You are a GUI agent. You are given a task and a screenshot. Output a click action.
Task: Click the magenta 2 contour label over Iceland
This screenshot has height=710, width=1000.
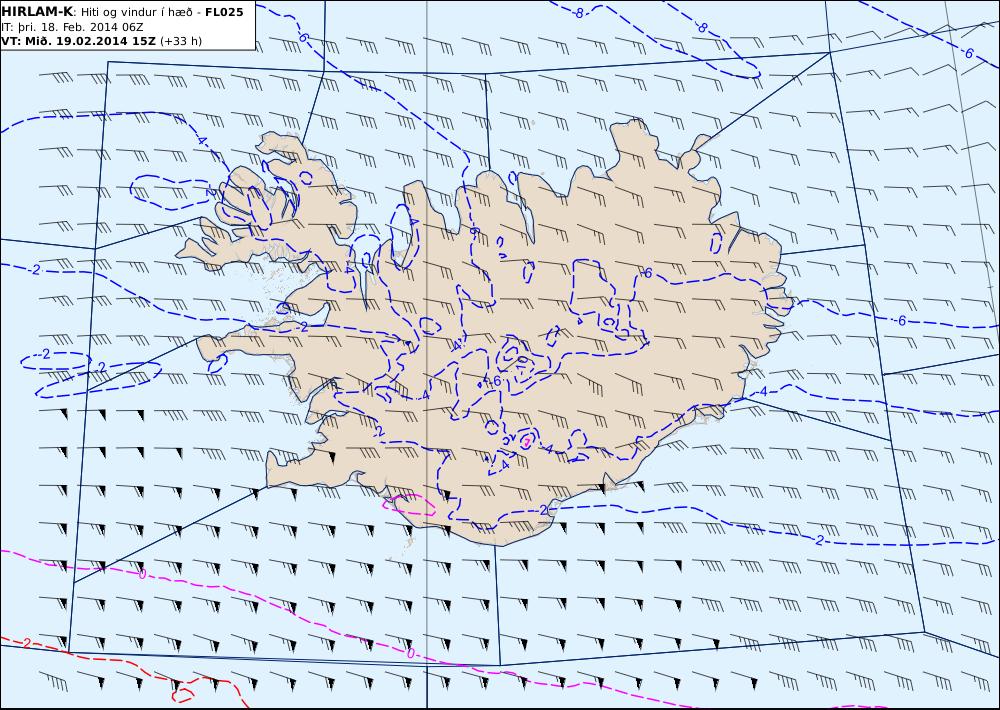527,441
